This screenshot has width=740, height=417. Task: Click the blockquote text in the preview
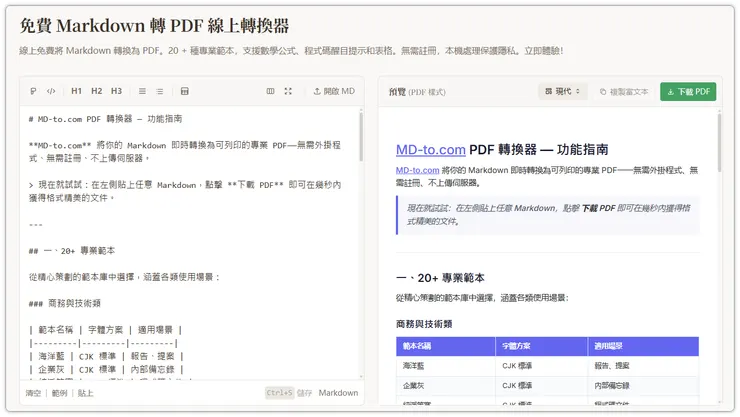(x=548, y=215)
